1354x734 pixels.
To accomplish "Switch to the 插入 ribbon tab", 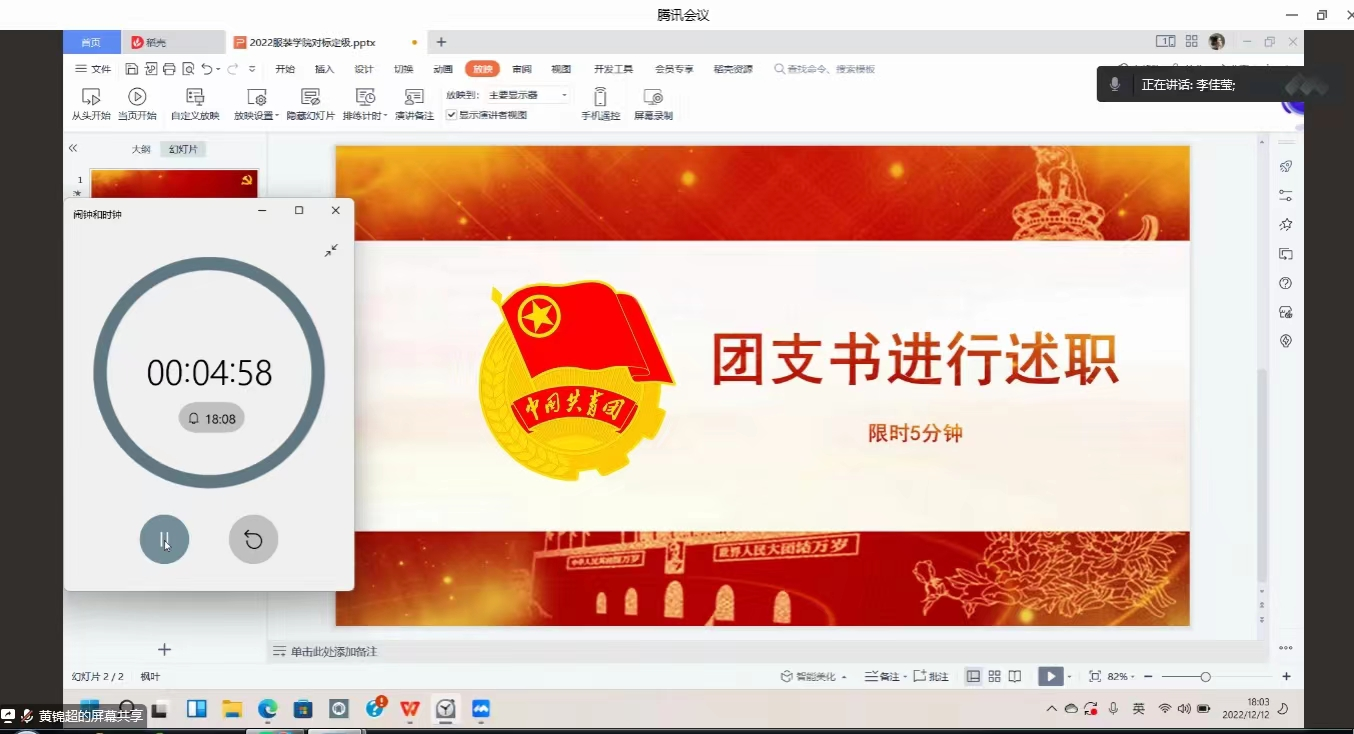I will (x=324, y=69).
